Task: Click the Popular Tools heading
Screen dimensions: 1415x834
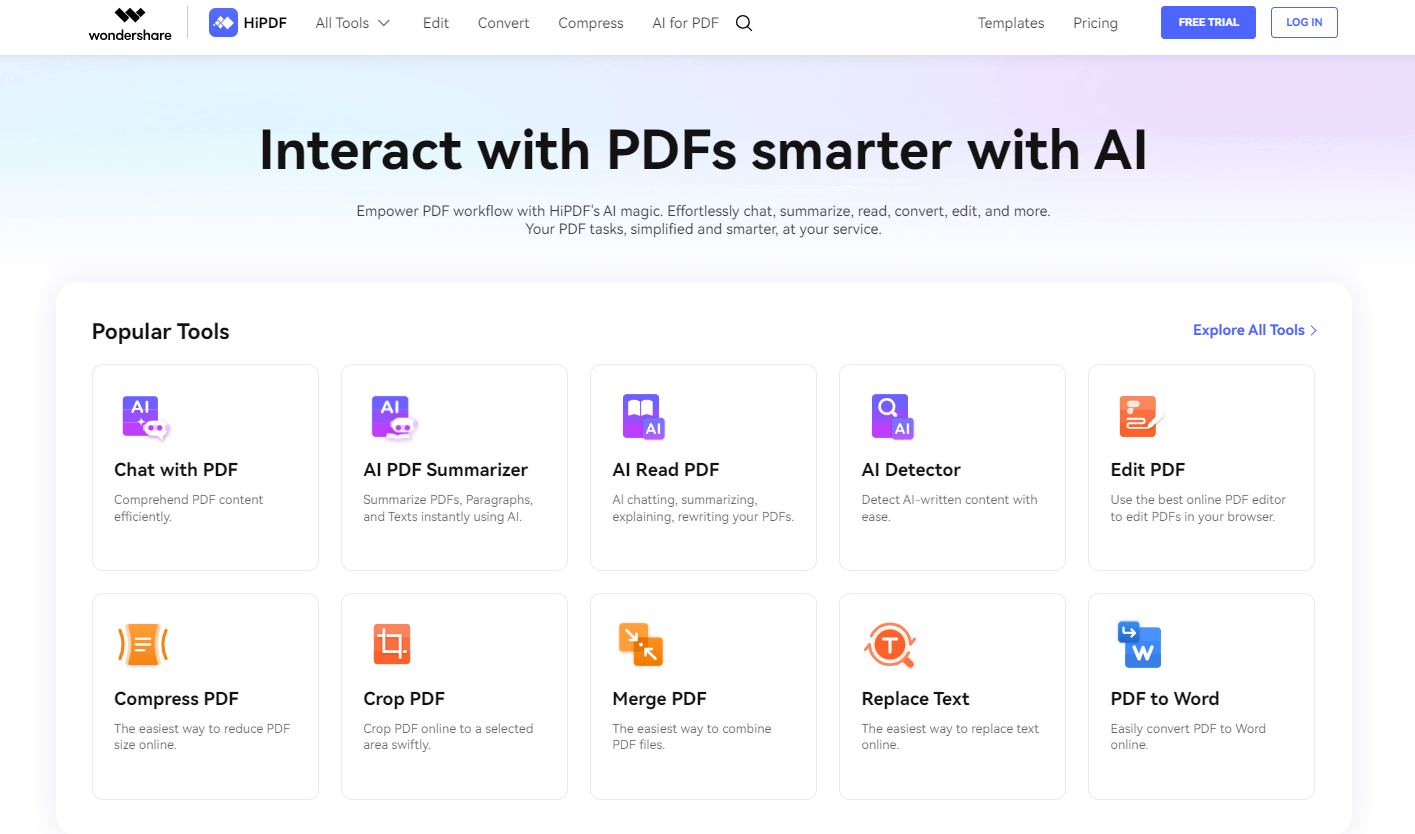Action: [x=161, y=332]
